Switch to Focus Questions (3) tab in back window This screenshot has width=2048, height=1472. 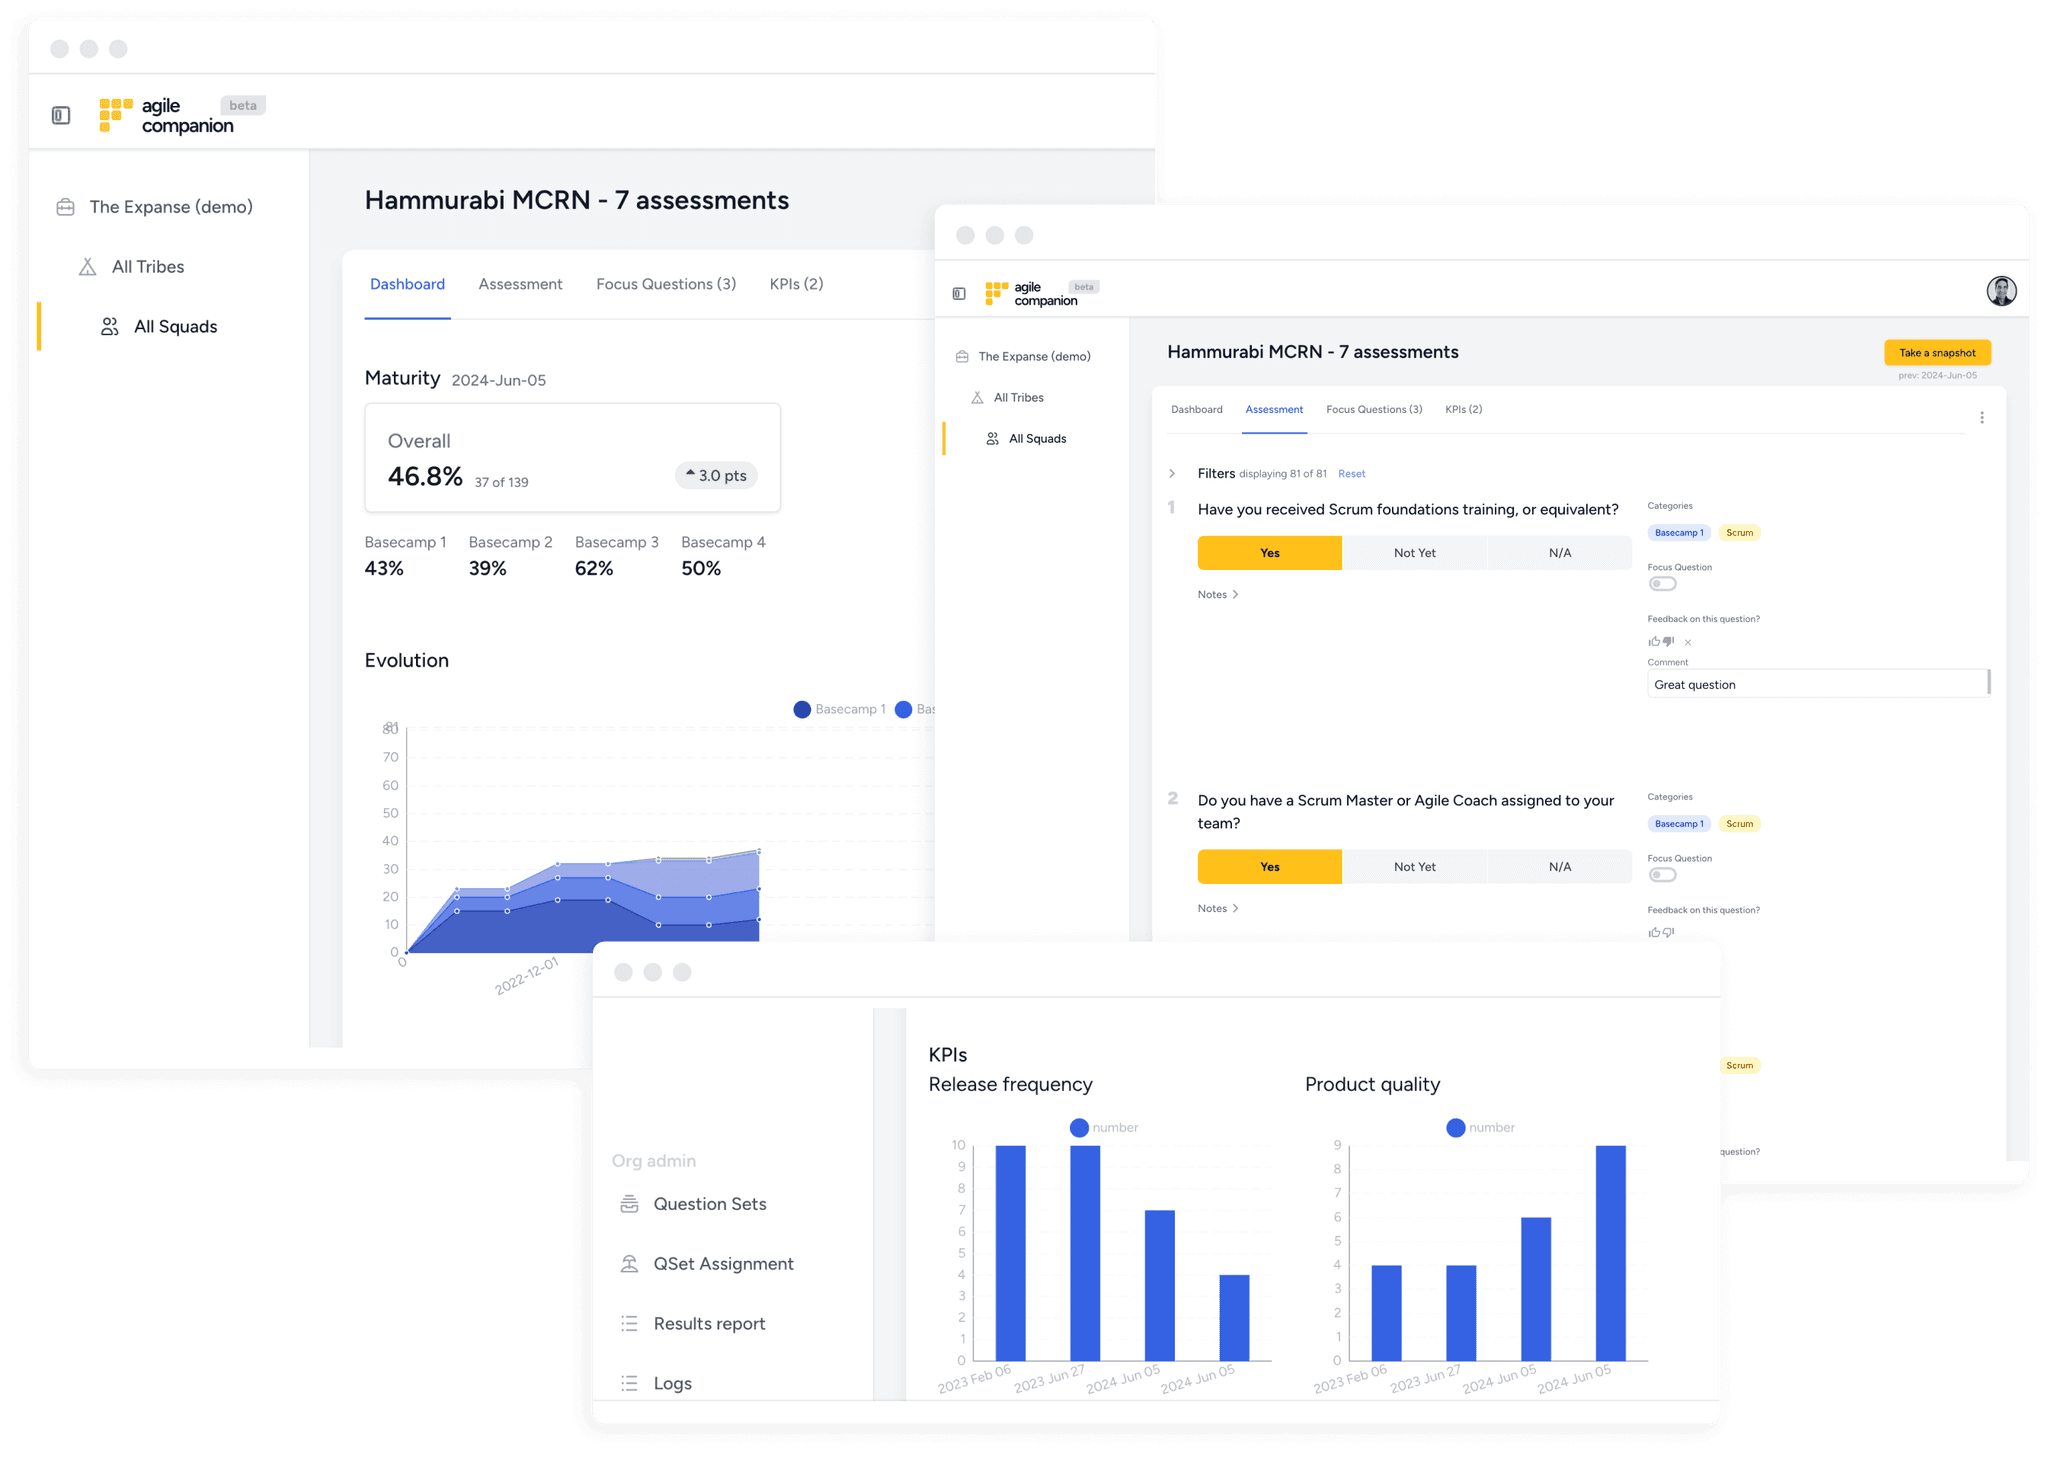point(666,284)
